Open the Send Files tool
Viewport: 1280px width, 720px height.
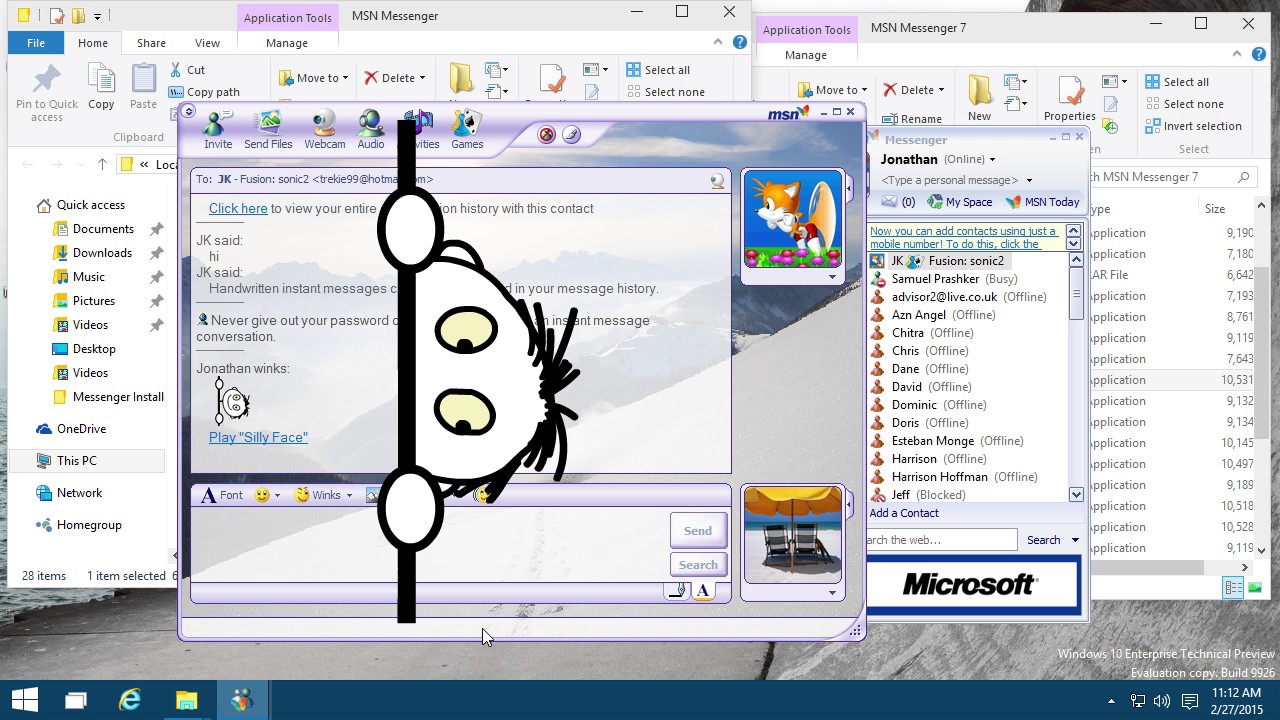click(267, 128)
